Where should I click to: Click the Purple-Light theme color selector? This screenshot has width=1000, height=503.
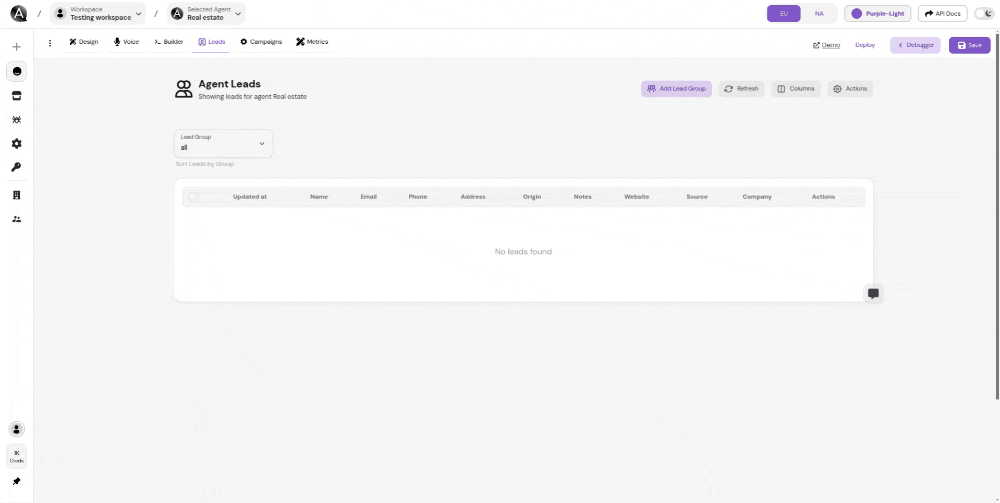click(x=878, y=13)
